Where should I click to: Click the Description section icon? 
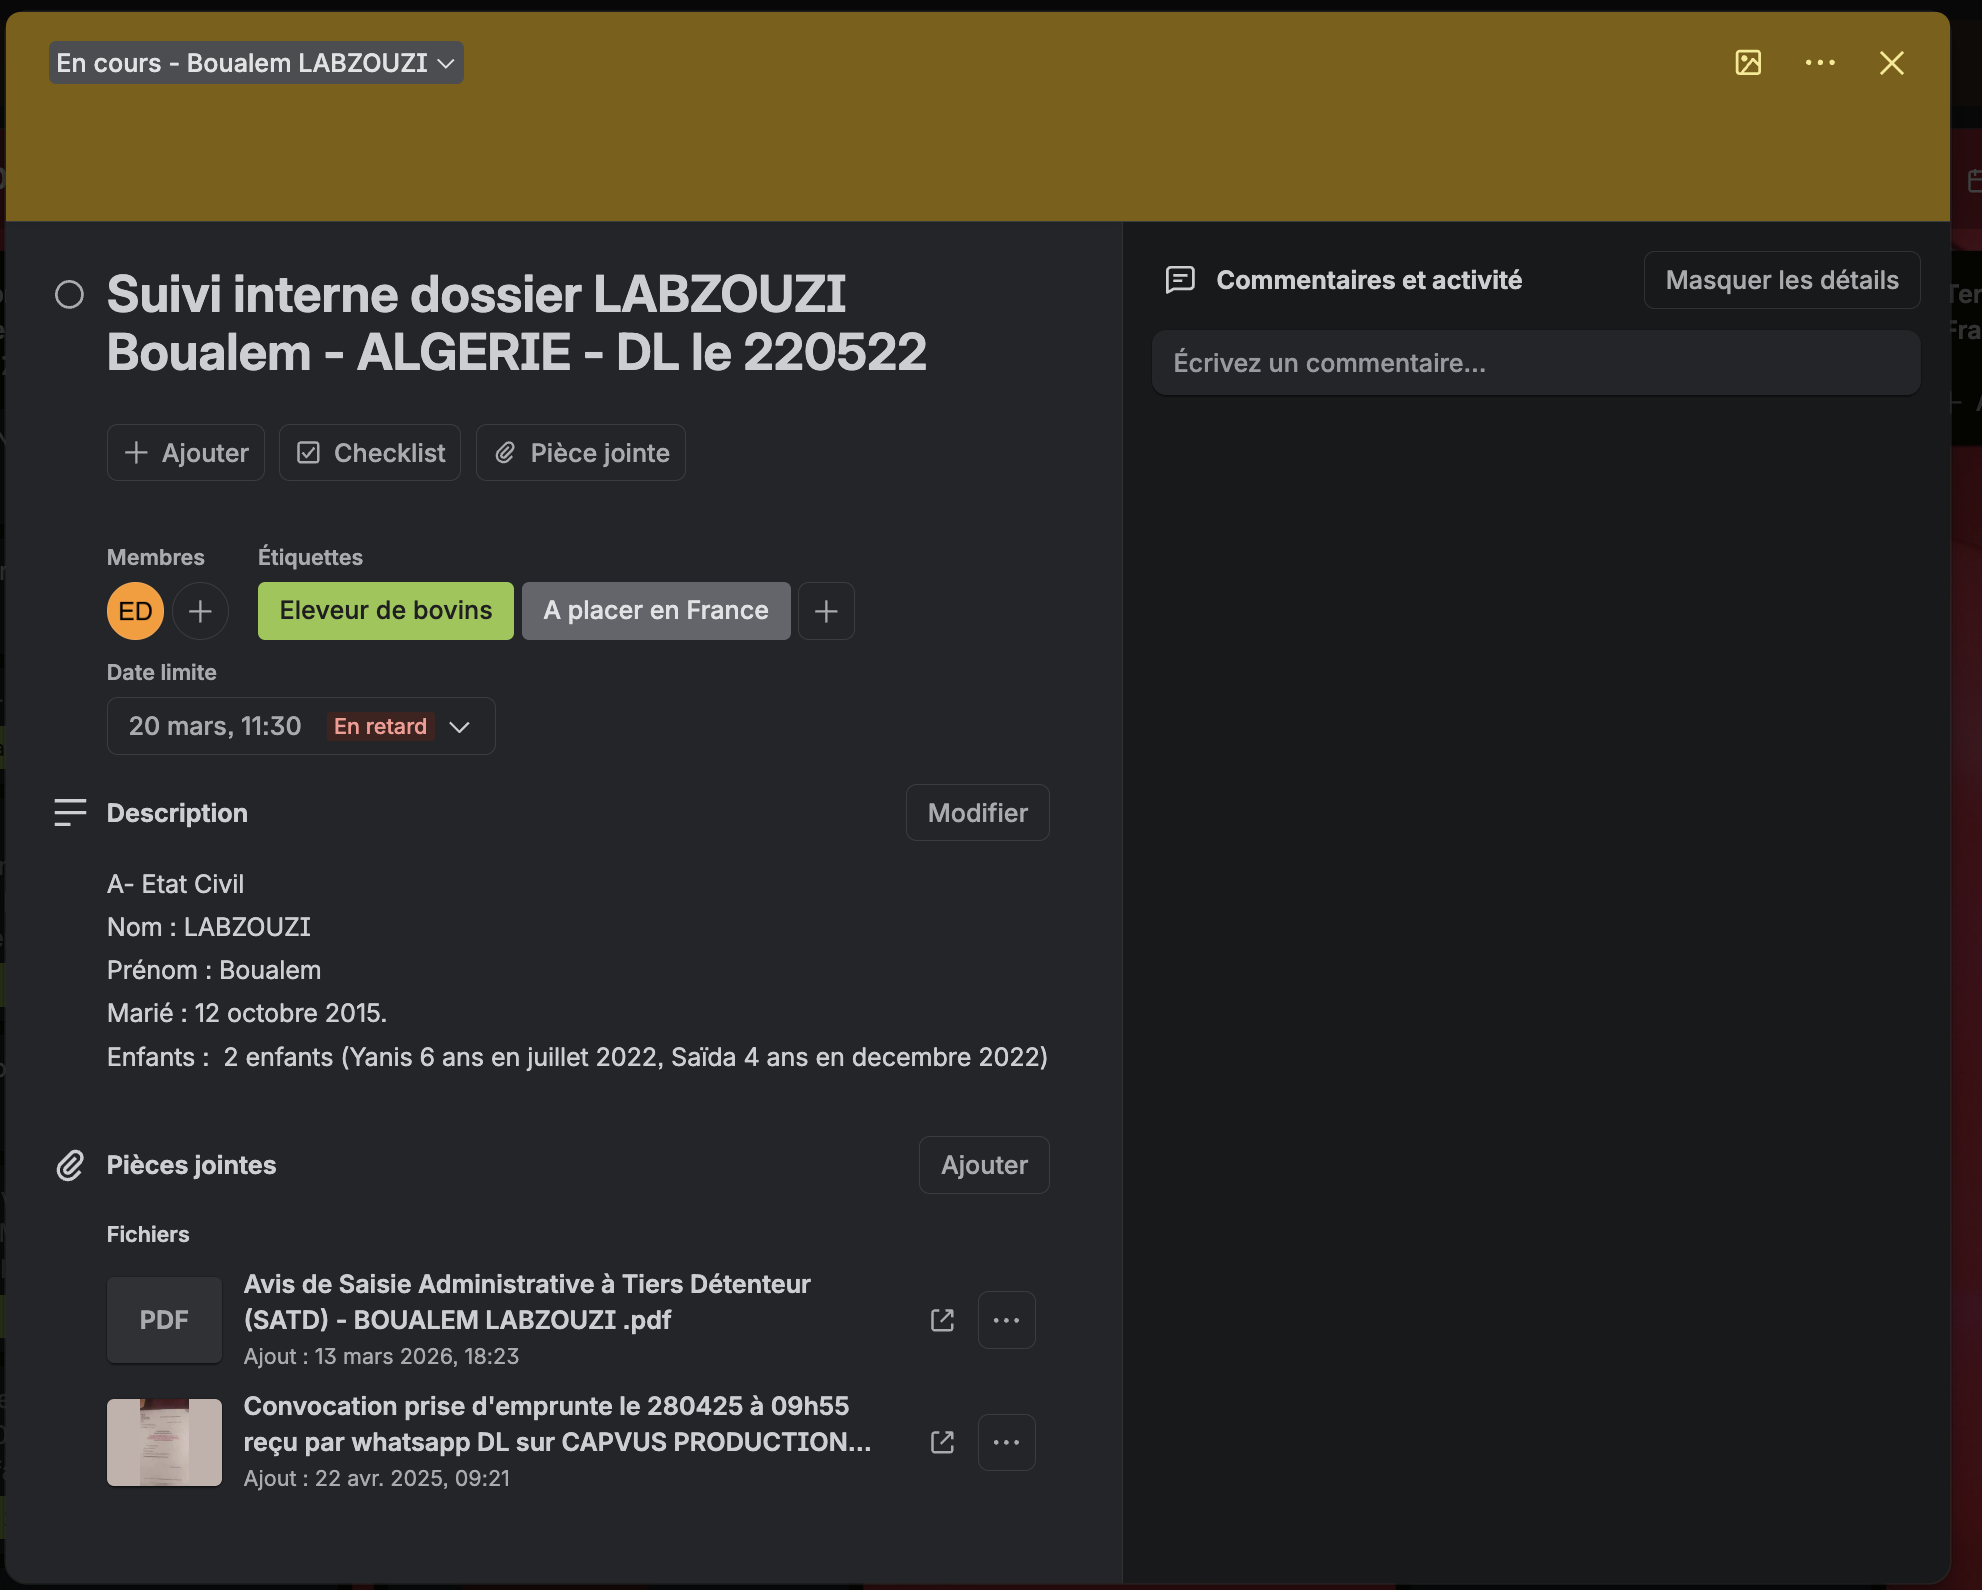tap(70, 813)
